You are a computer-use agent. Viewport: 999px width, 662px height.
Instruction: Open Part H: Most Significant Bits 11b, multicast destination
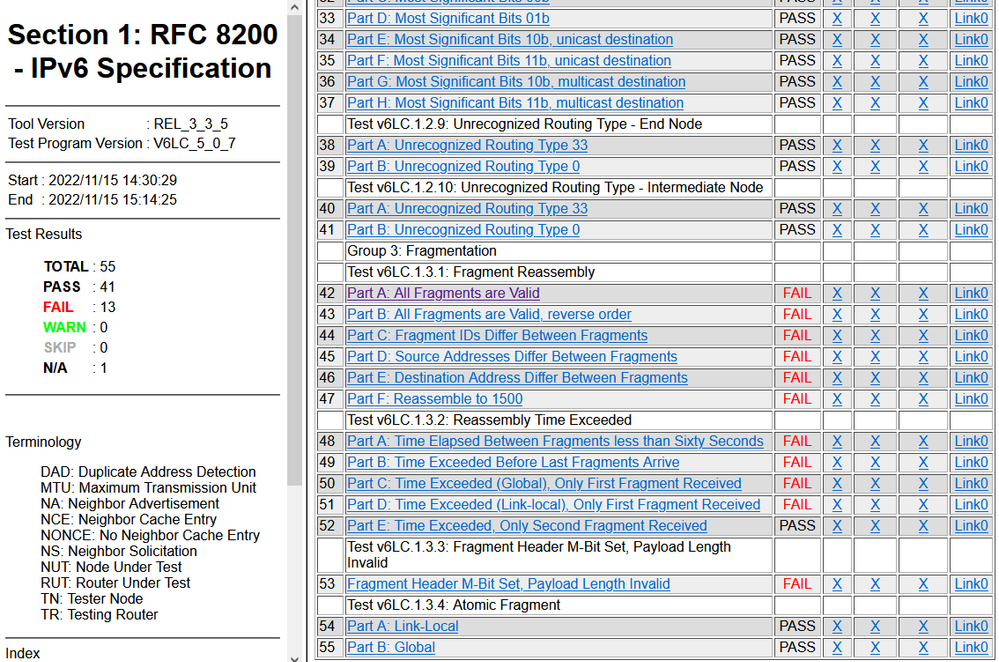[515, 103]
